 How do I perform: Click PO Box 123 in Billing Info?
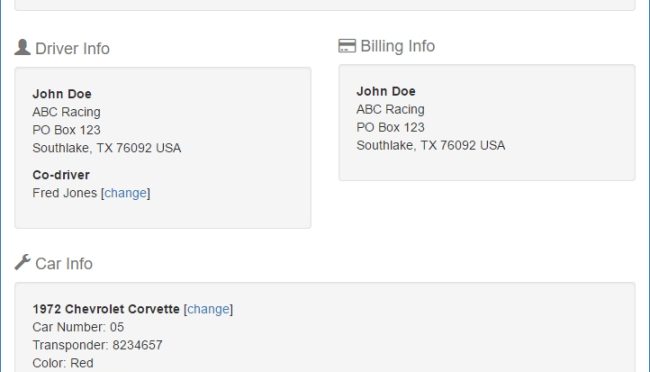pos(390,127)
